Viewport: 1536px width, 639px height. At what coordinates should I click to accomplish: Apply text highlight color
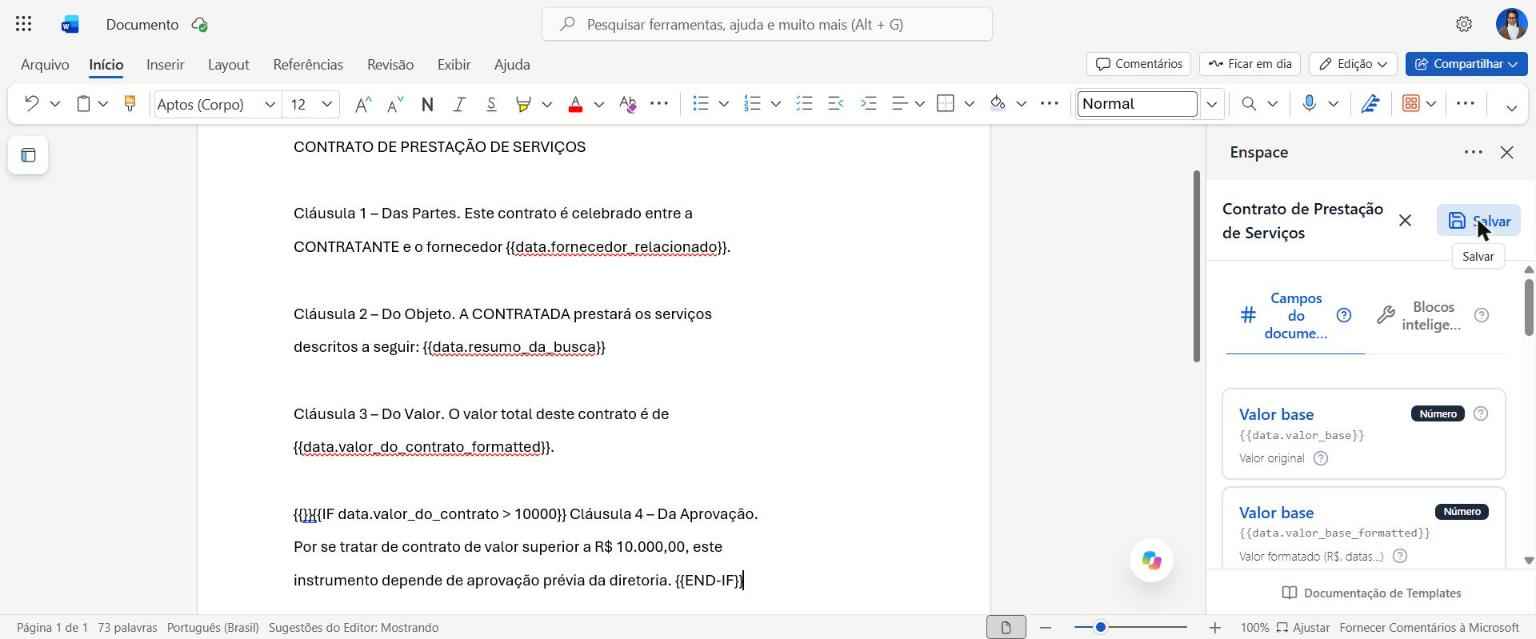(523, 103)
